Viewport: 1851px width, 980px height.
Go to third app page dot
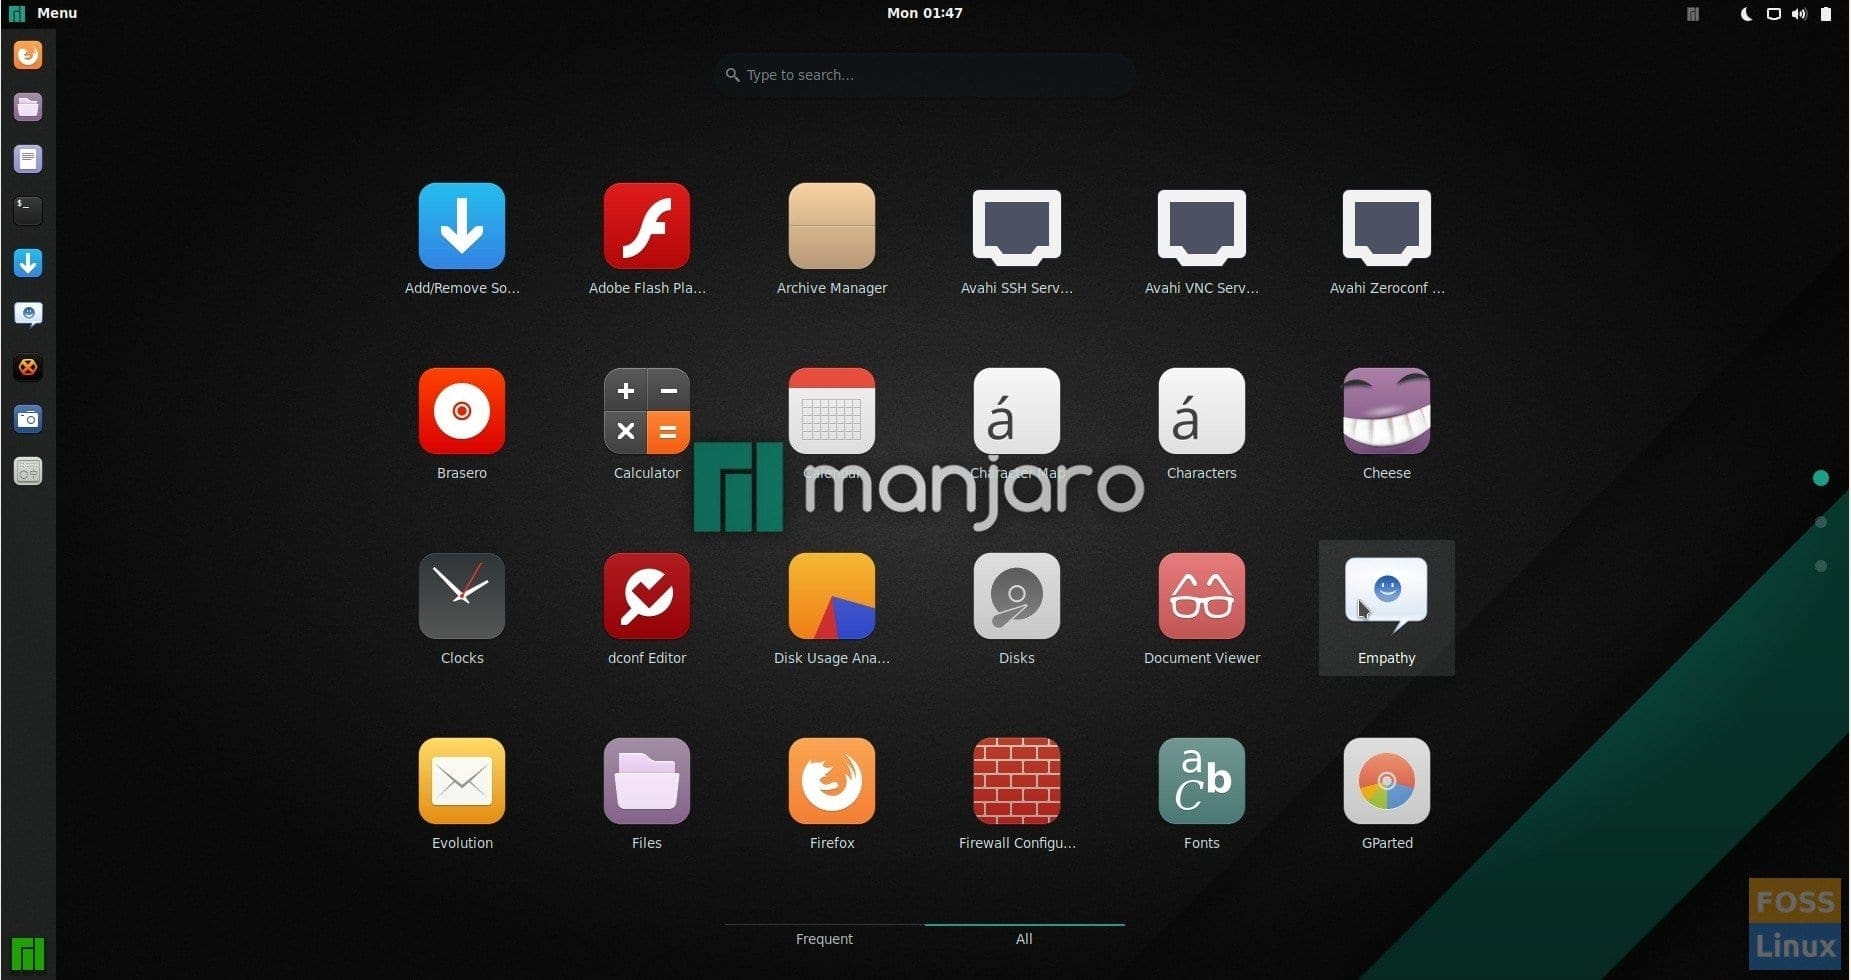tap(1821, 566)
